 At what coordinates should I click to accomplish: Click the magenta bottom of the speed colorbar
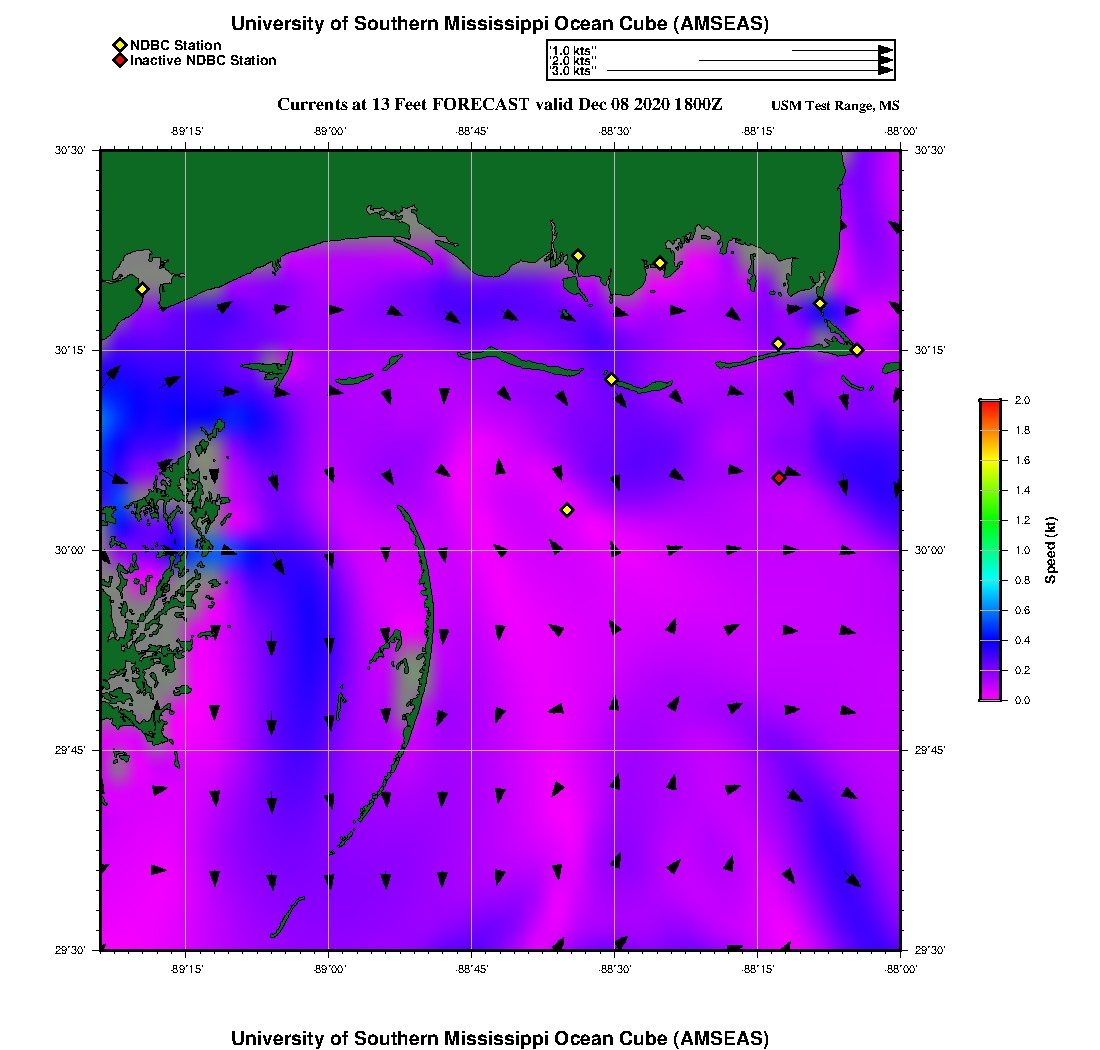990,696
